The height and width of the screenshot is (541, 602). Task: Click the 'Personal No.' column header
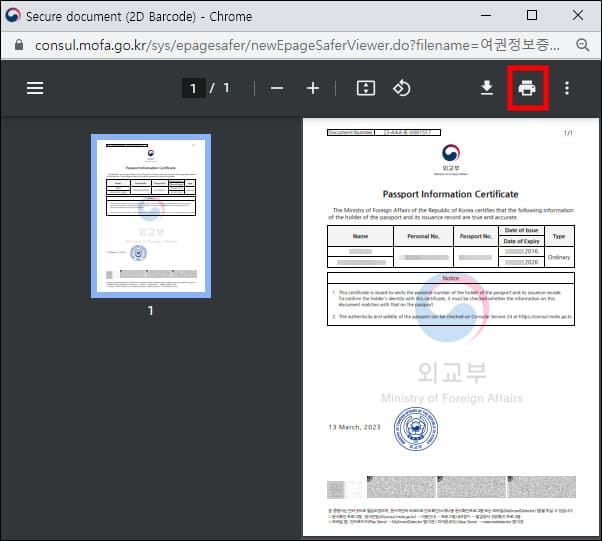coord(423,236)
